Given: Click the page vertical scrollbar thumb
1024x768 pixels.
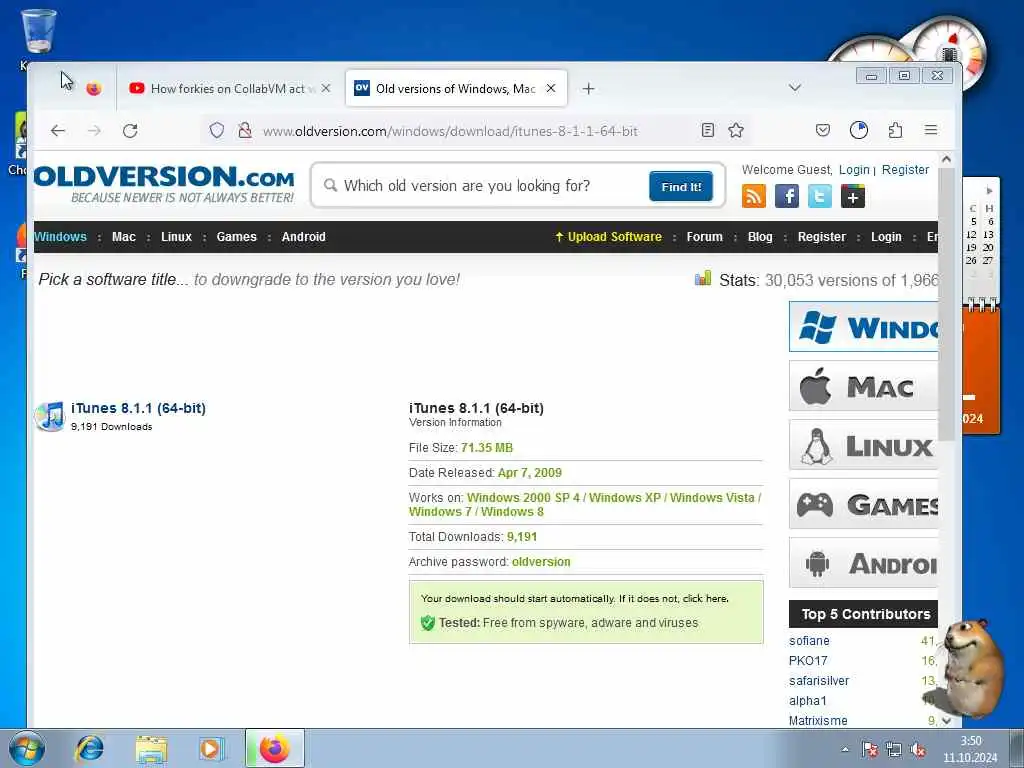Looking at the screenshot, I should [946, 303].
